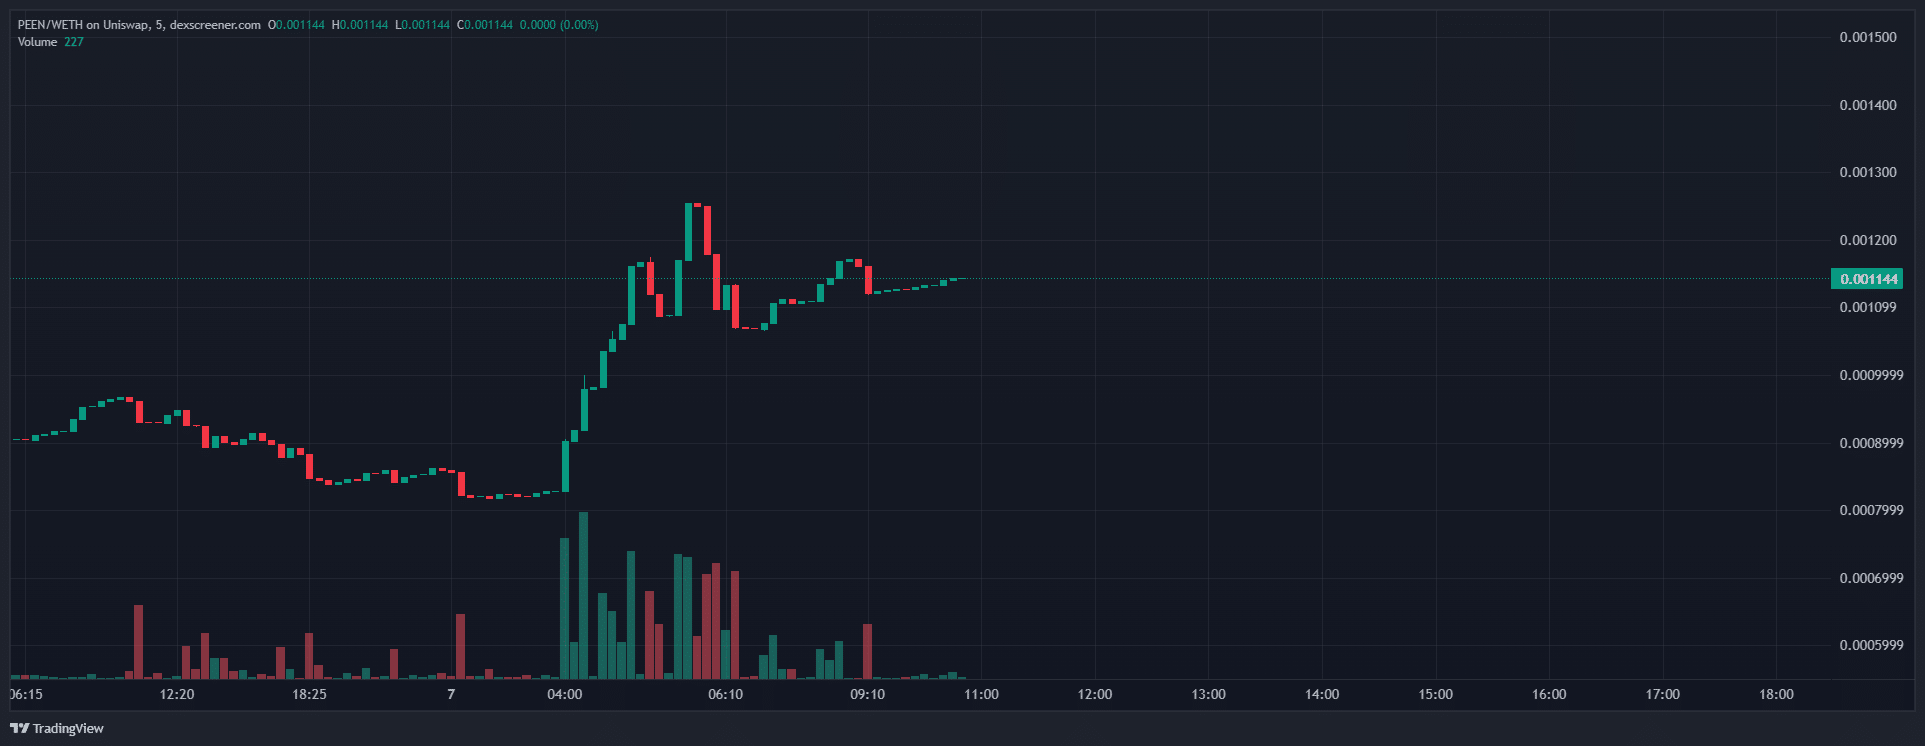Select the 0.001400 price axis label
The width and height of the screenshot is (1925, 746).
1868,105
